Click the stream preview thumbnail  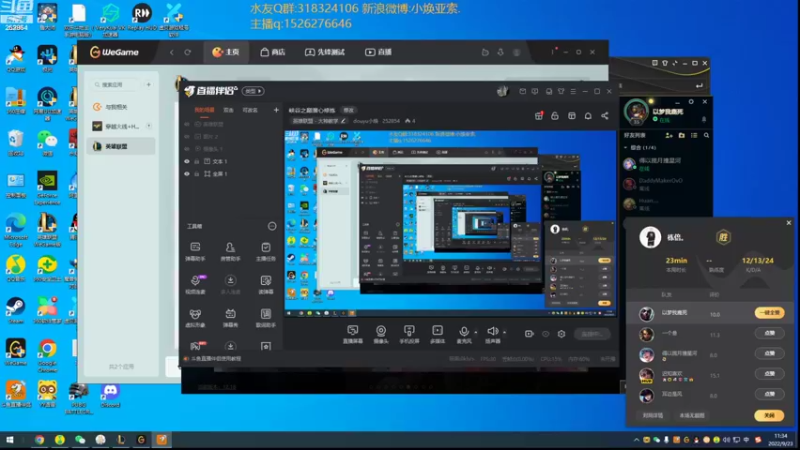[x=450, y=223]
